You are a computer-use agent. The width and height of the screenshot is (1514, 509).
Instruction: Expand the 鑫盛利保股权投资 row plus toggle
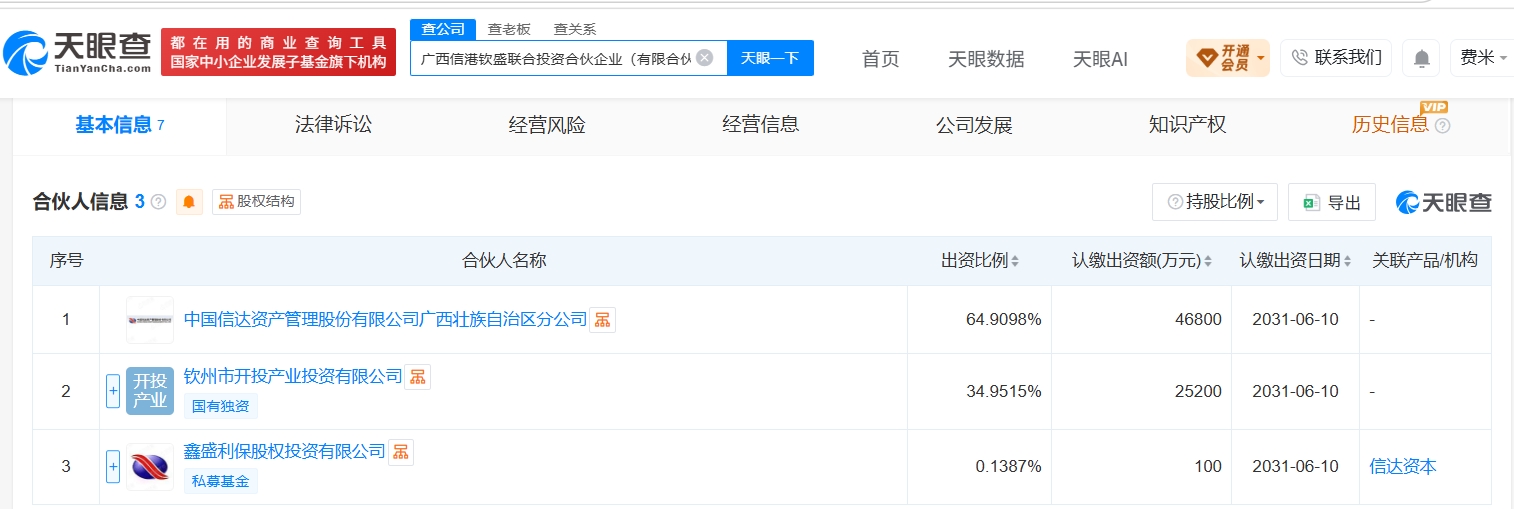[113, 466]
